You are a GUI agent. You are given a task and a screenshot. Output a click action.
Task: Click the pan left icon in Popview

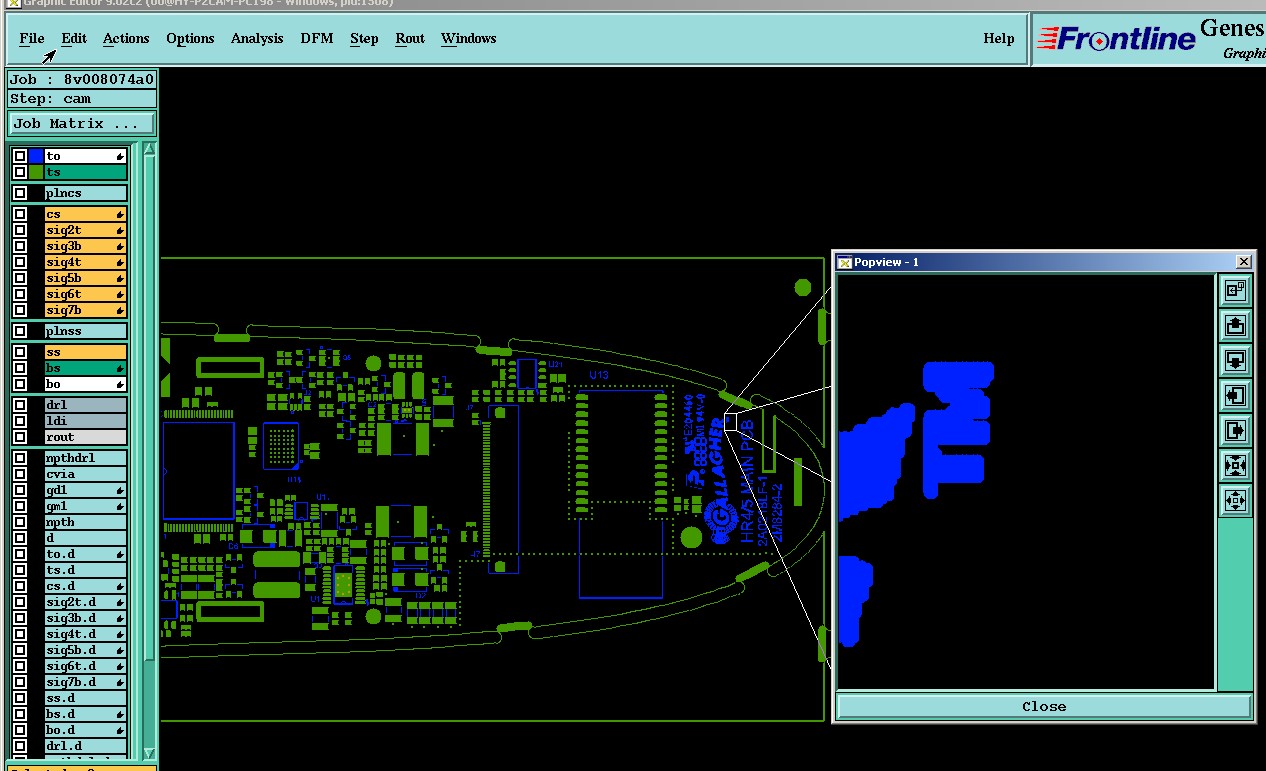(x=1236, y=395)
